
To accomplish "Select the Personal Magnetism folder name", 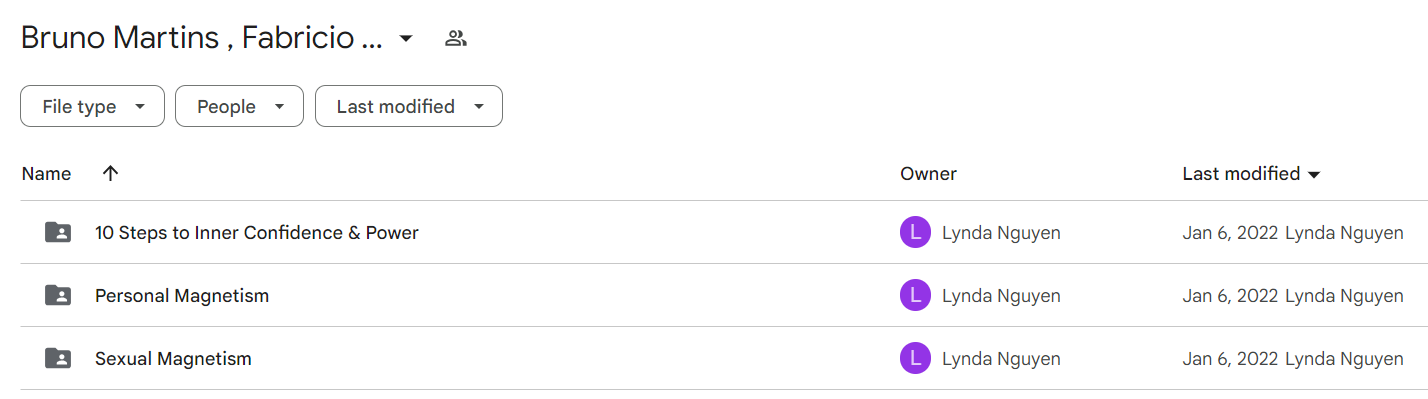I will tap(182, 295).
